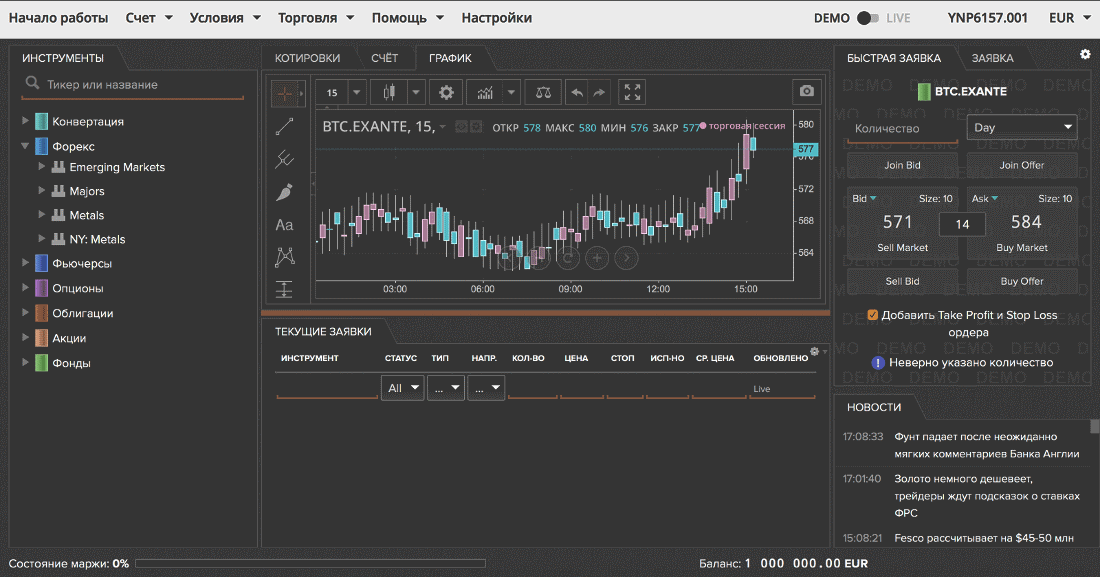Click the Количество quantity input field

(x=902, y=129)
